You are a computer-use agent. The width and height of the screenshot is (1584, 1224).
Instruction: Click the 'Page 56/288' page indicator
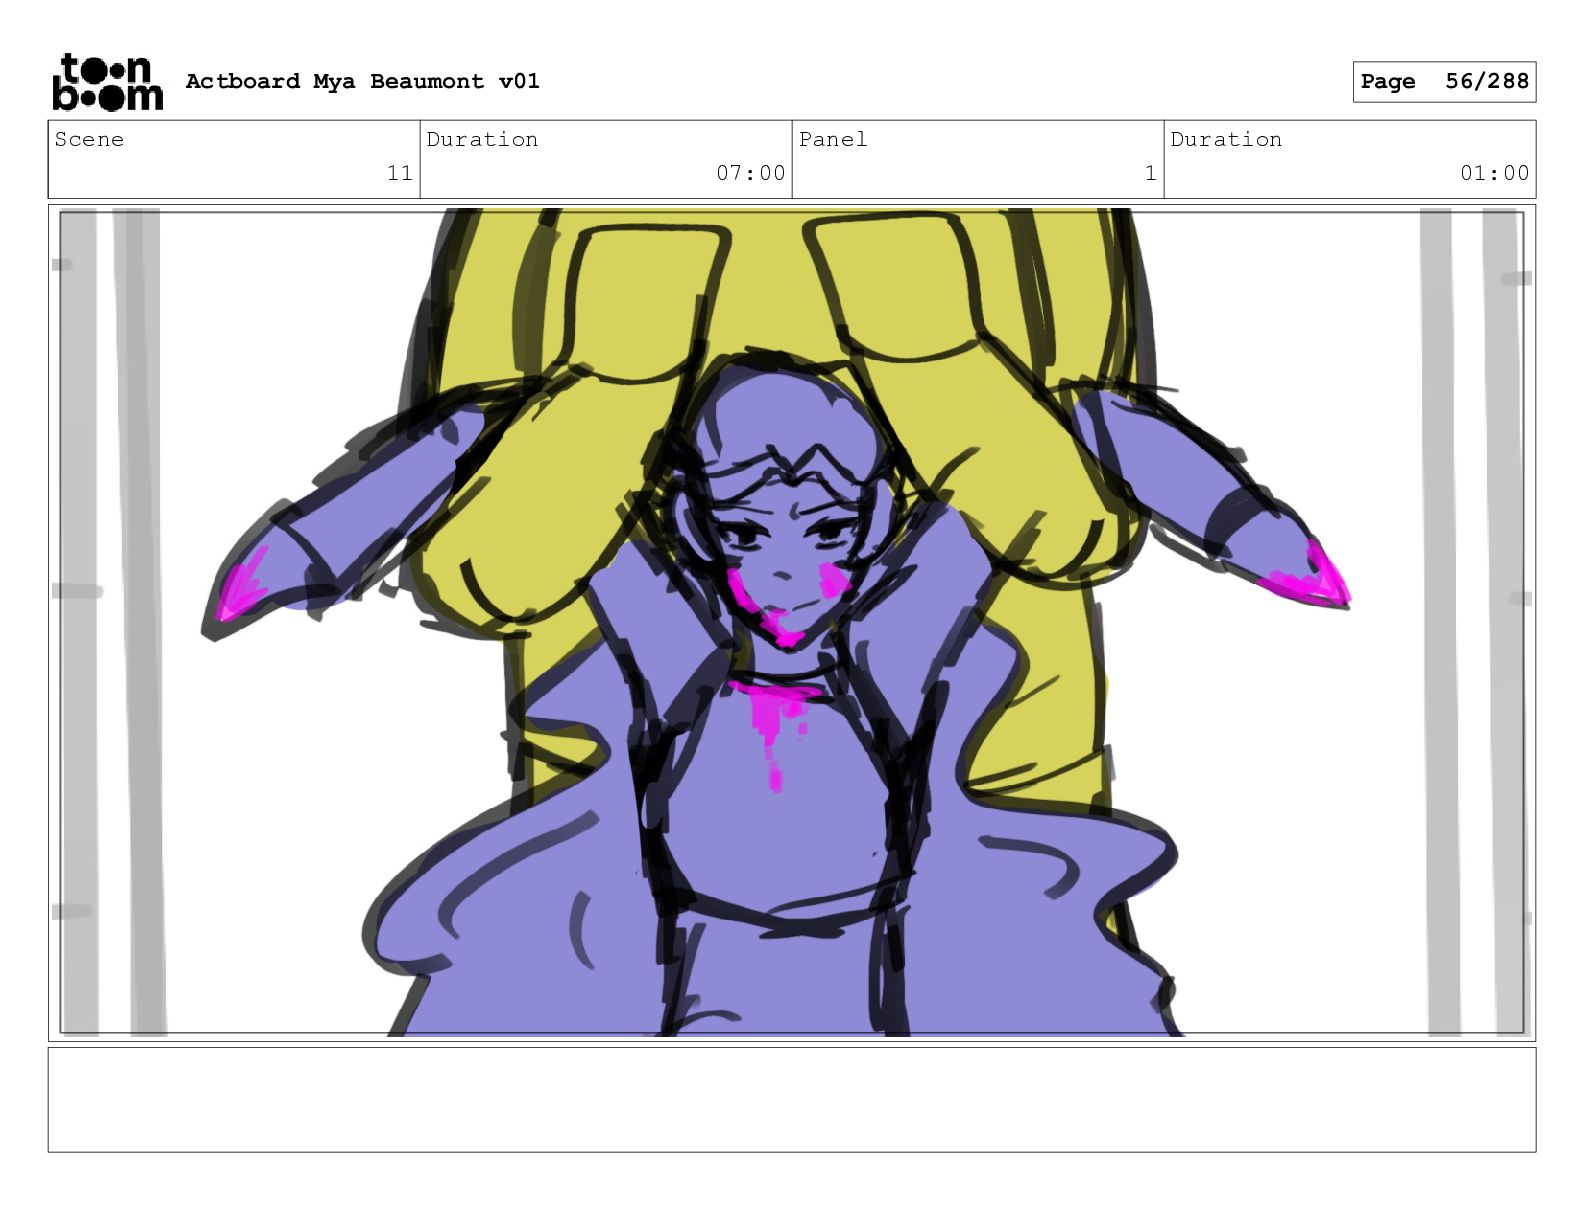pos(1444,81)
